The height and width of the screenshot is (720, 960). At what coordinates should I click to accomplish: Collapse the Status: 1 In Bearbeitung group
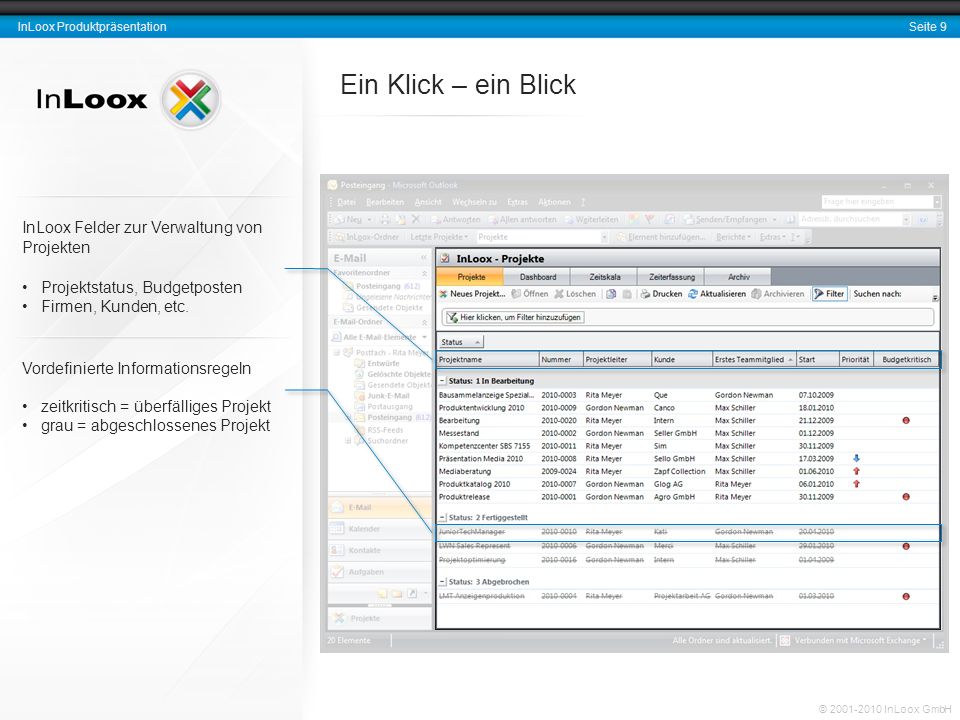(443, 381)
